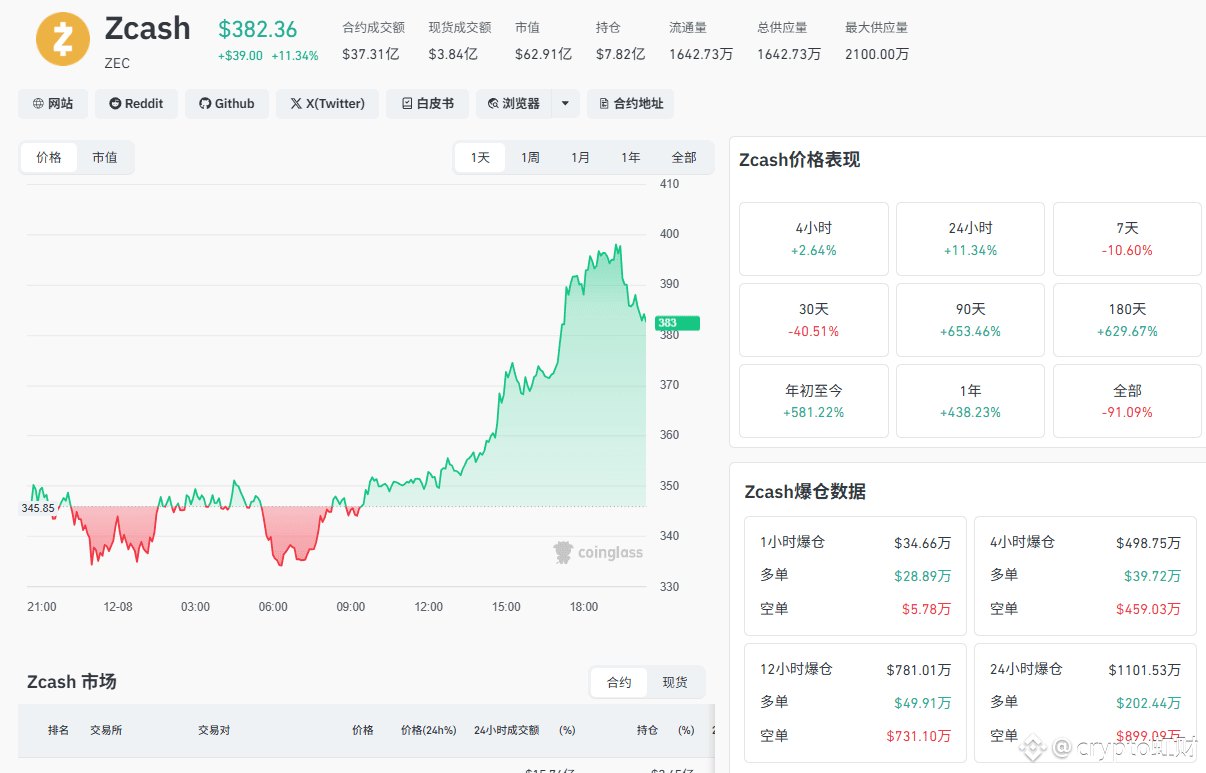Click the 4小时 performance card
This screenshot has width=1206, height=773.
(814, 239)
